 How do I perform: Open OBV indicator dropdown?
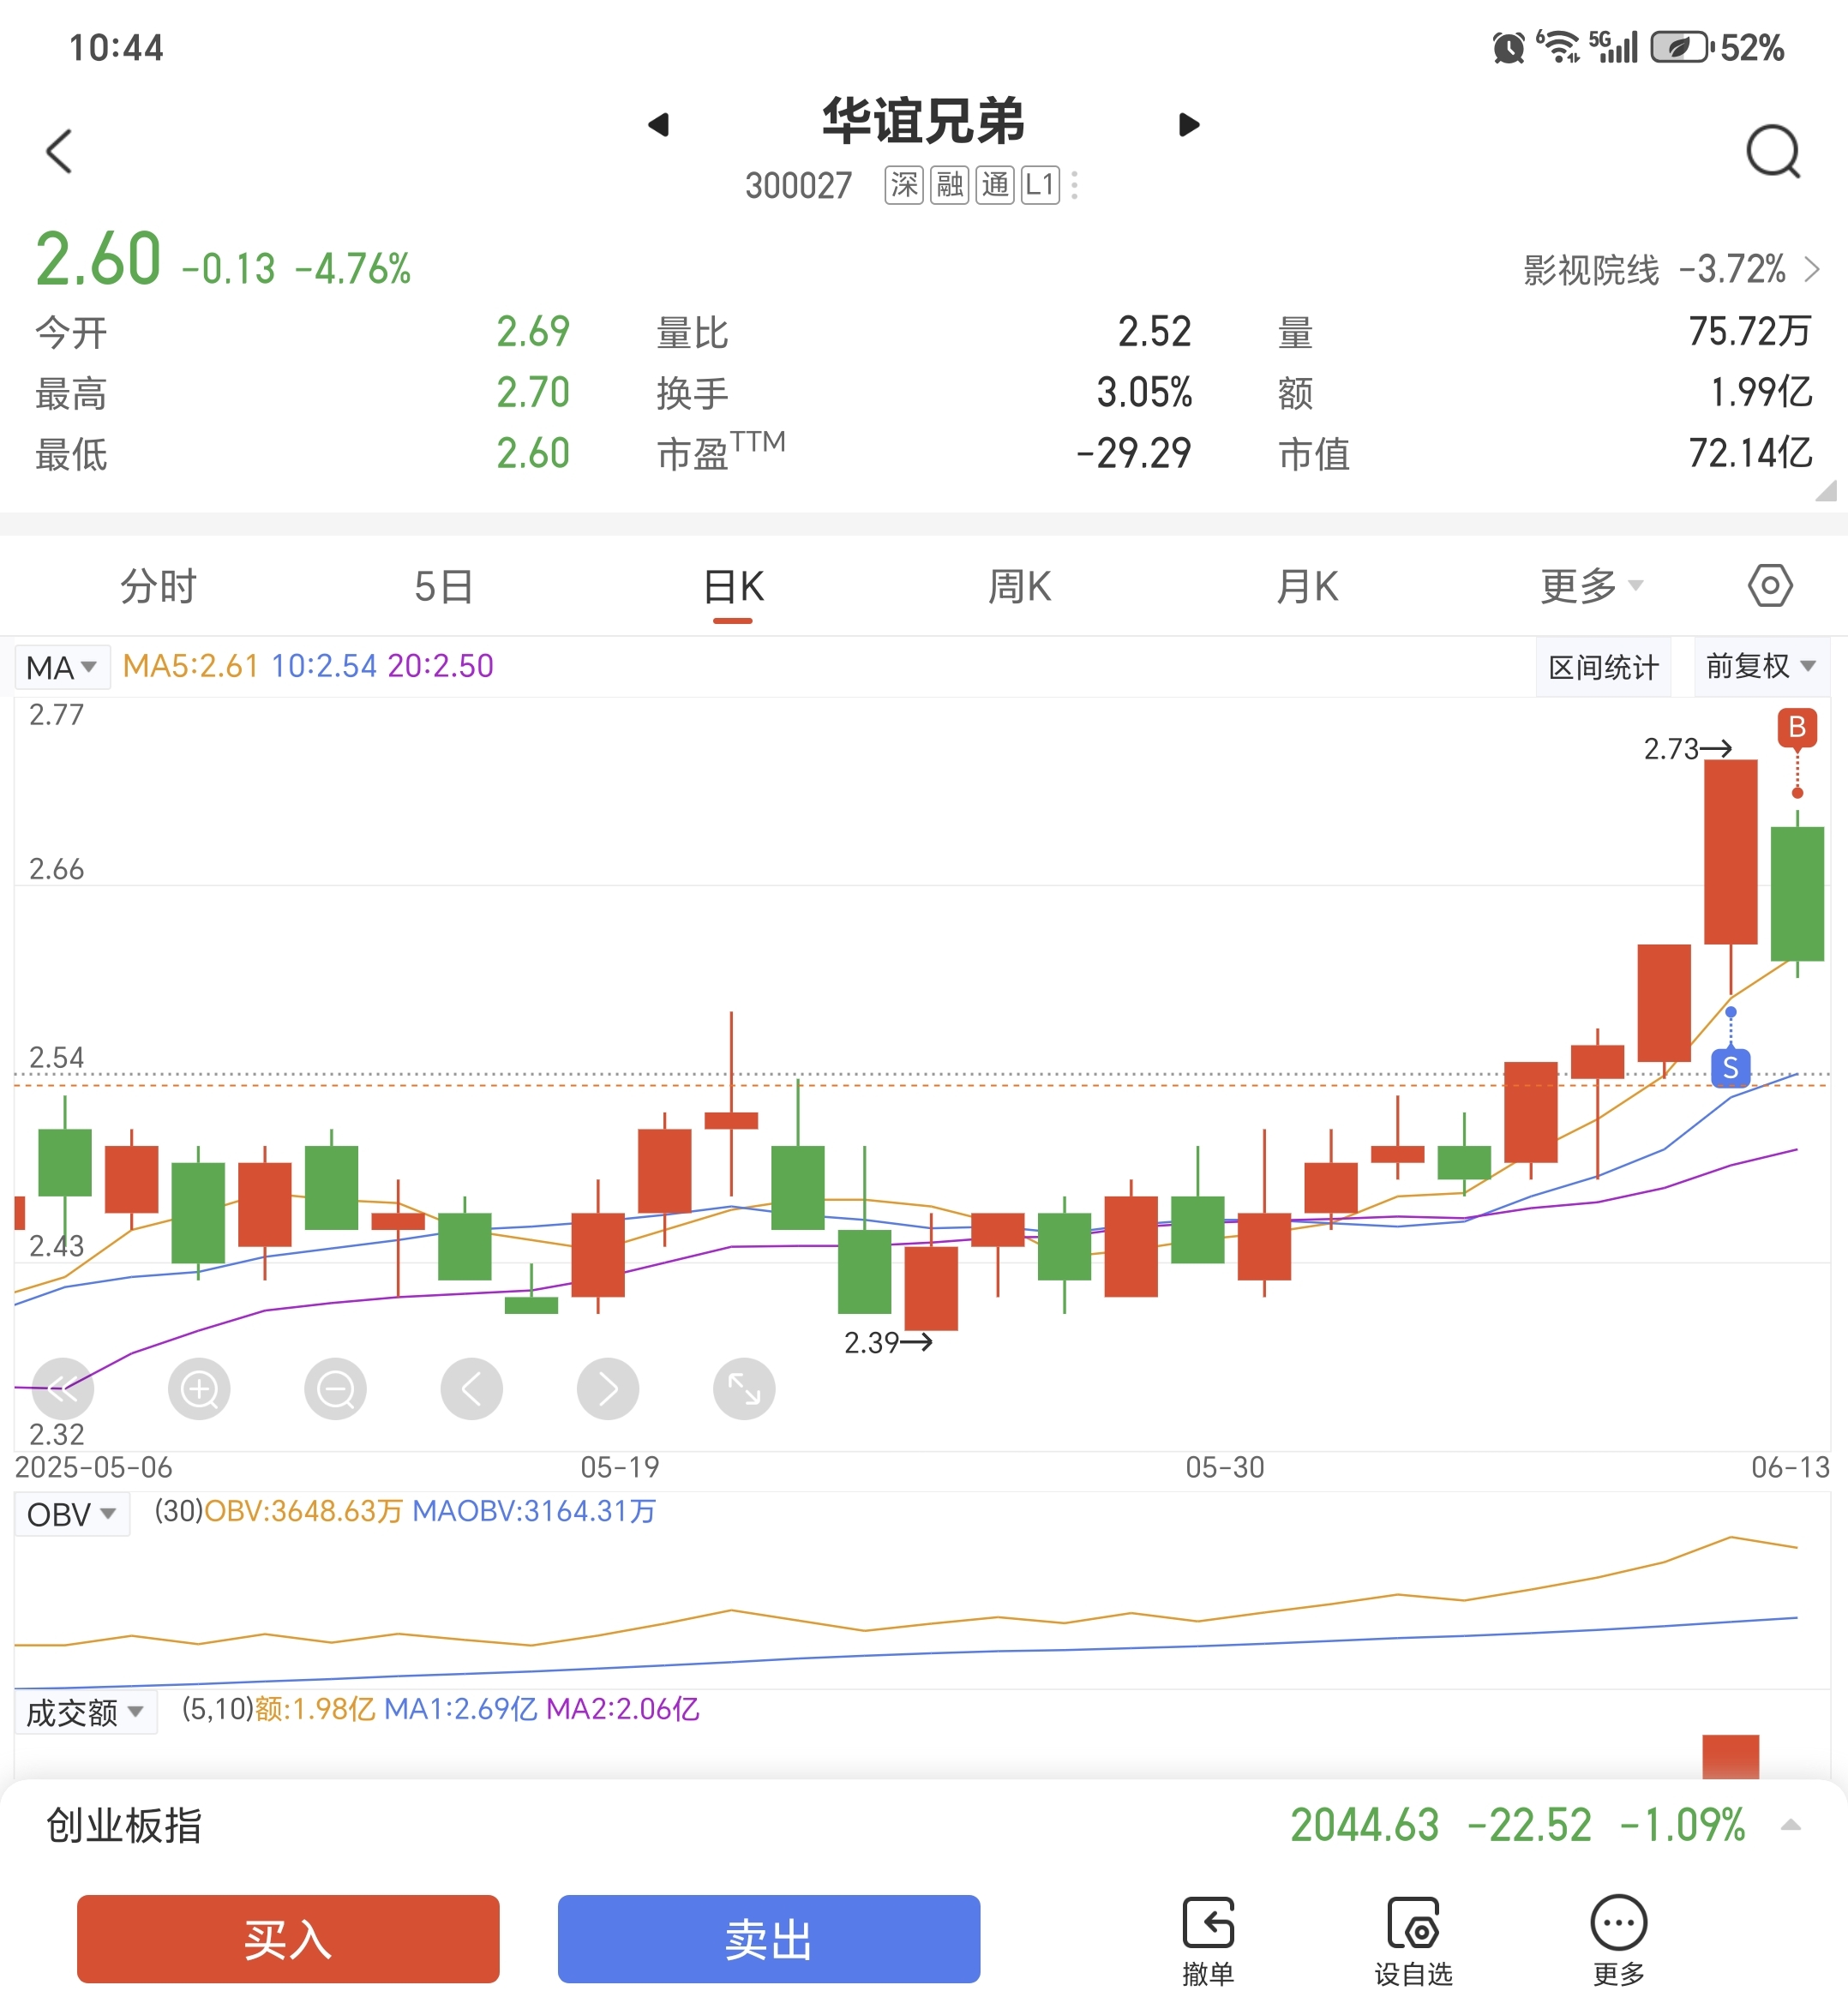[72, 1514]
